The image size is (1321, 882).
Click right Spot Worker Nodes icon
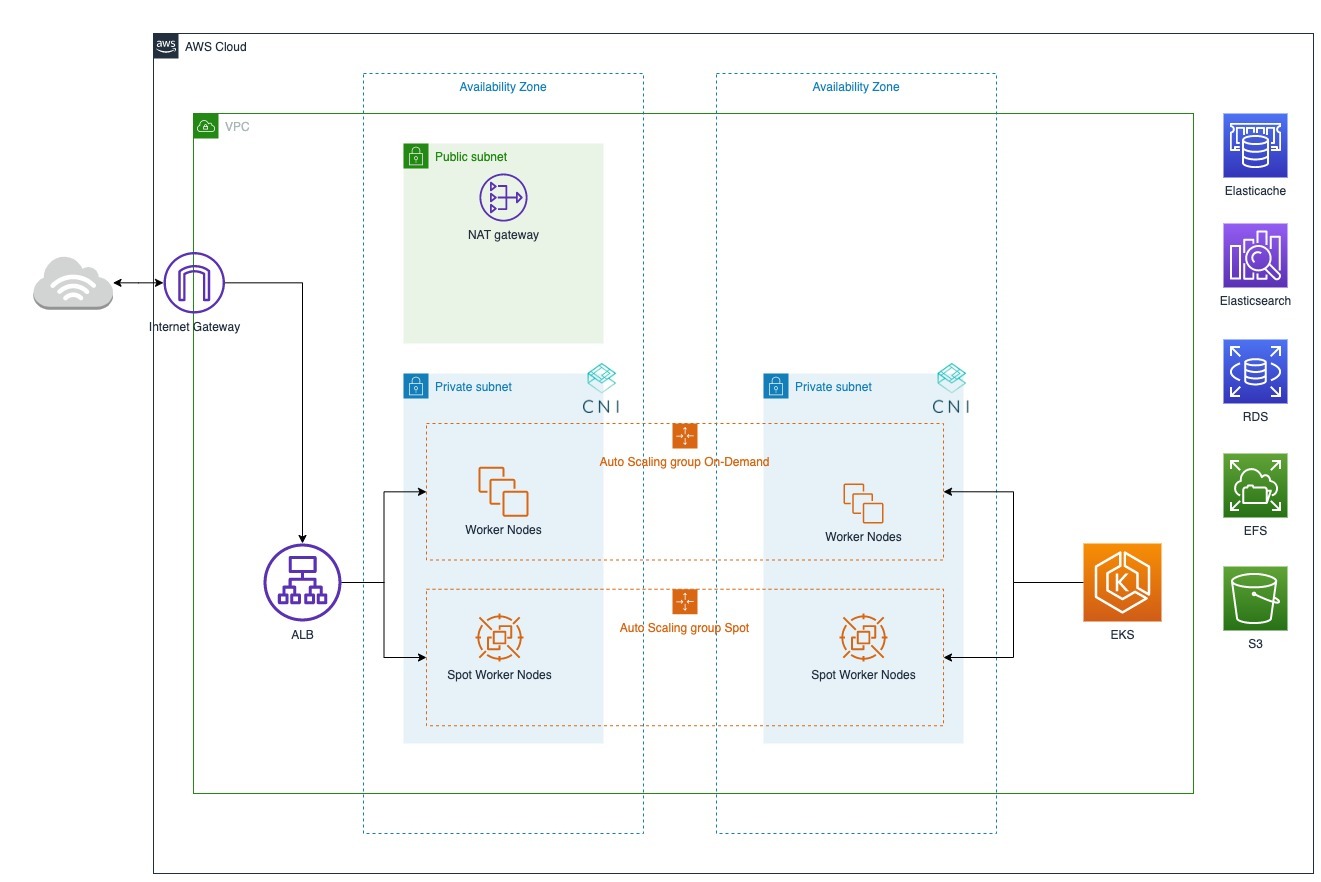(862, 637)
